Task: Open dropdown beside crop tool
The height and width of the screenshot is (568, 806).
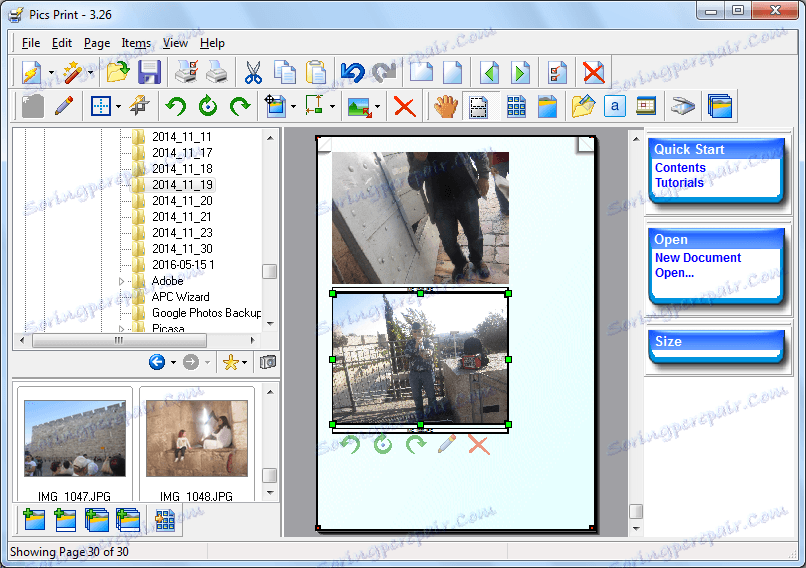Action: (x=333, y=106)
